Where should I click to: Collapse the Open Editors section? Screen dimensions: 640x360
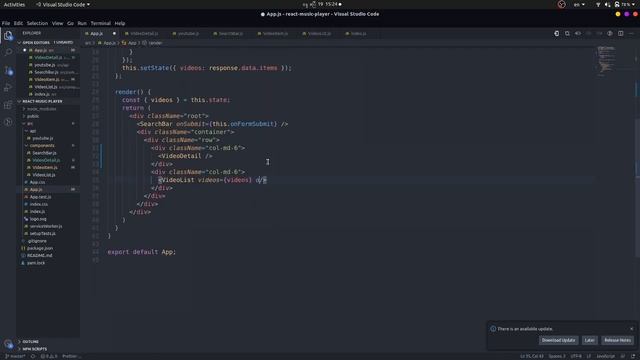point(19,42)
